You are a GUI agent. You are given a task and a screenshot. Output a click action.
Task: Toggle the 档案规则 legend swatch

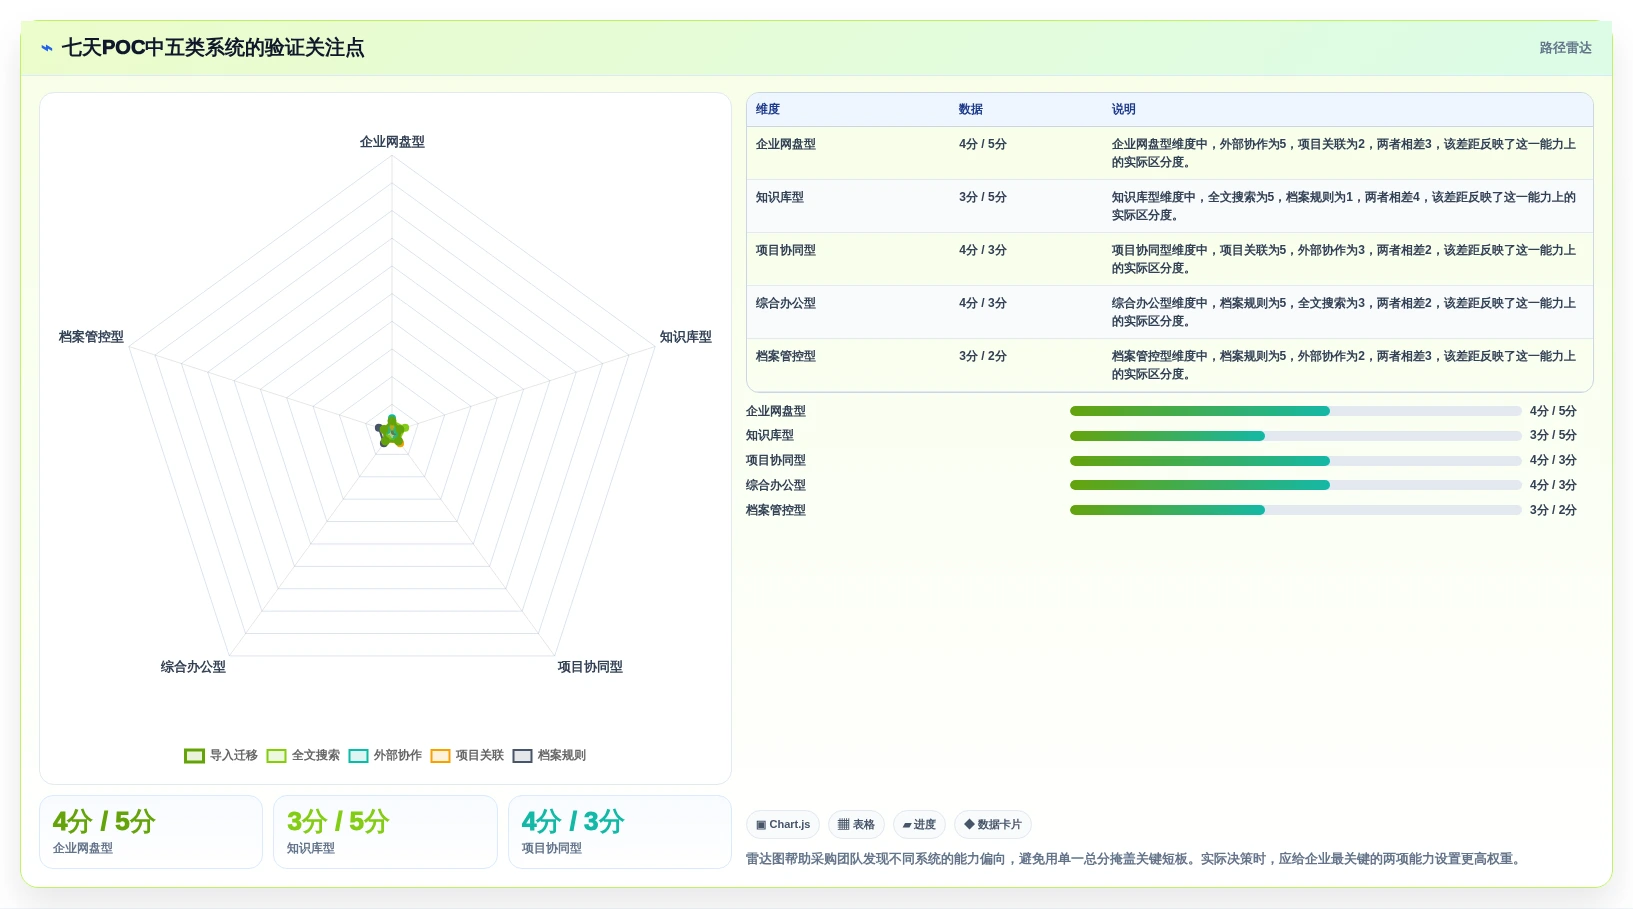[x=522, y=756]
